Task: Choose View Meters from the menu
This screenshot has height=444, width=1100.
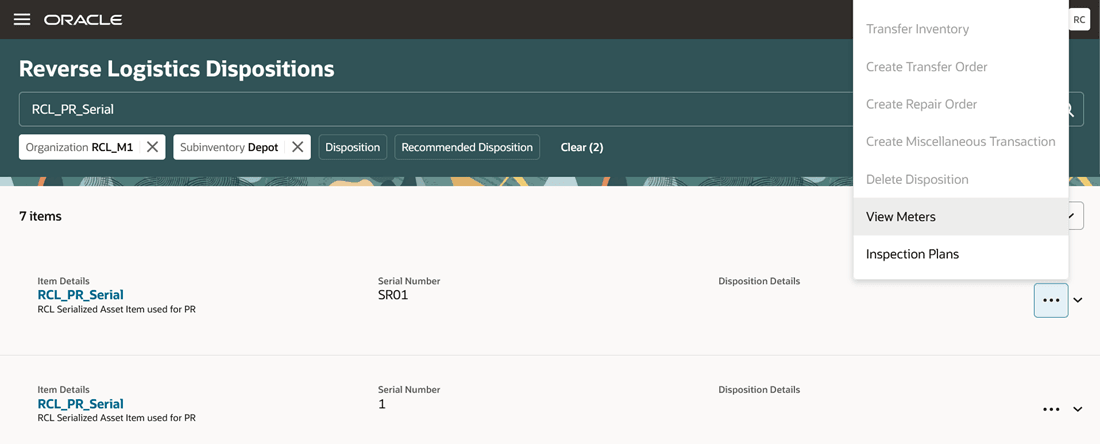Action: pos(961,217)
